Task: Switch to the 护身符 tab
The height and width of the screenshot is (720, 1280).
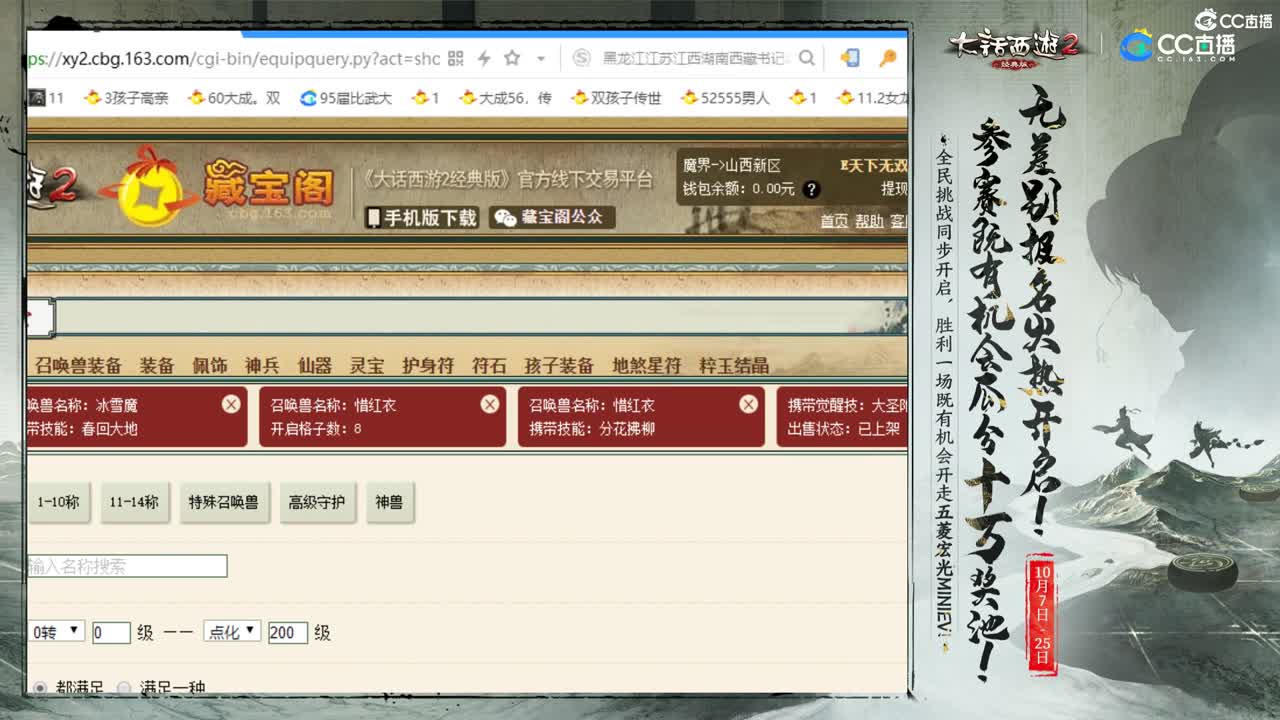Action: click(428, 366)
